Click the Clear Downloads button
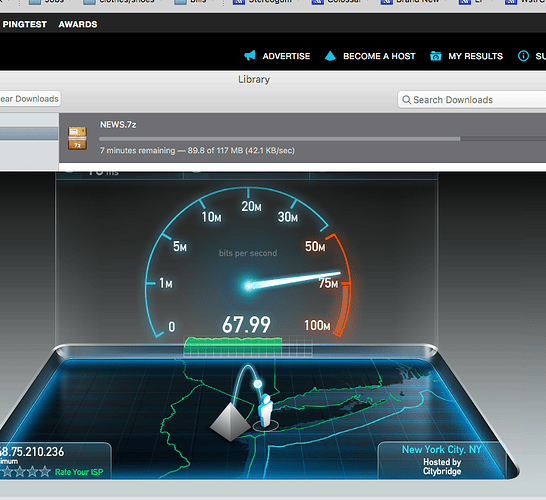 point(30,99)
